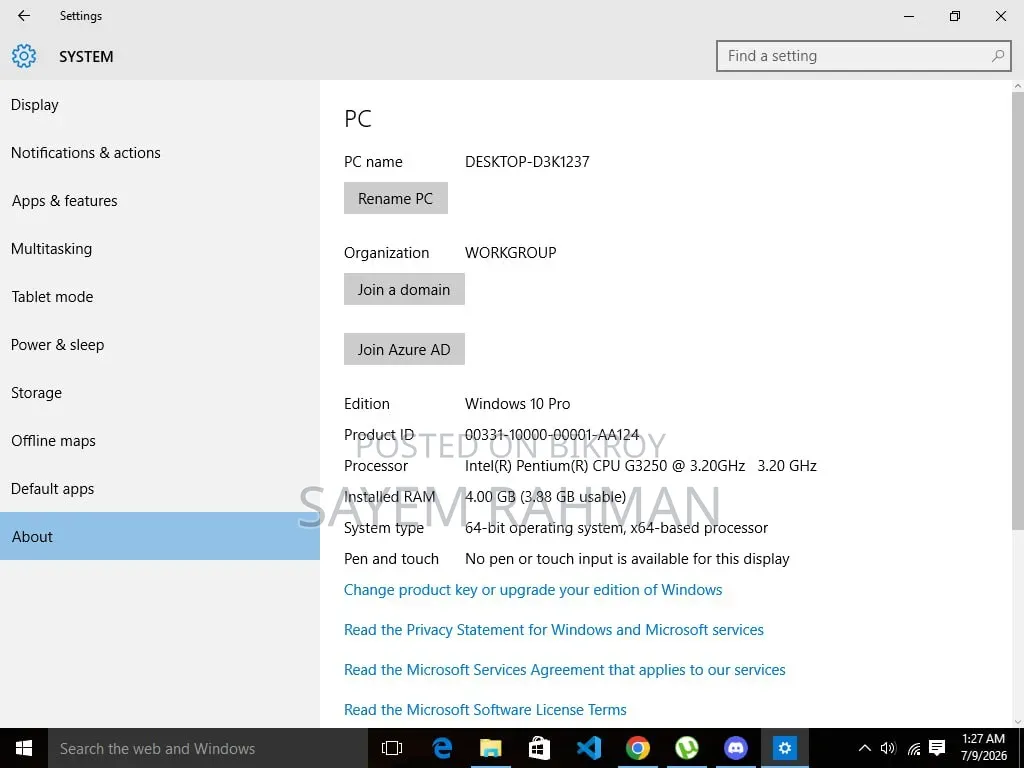Open Task View in taskbar
Screen dimensions: 1024x768
pos(392,748)
